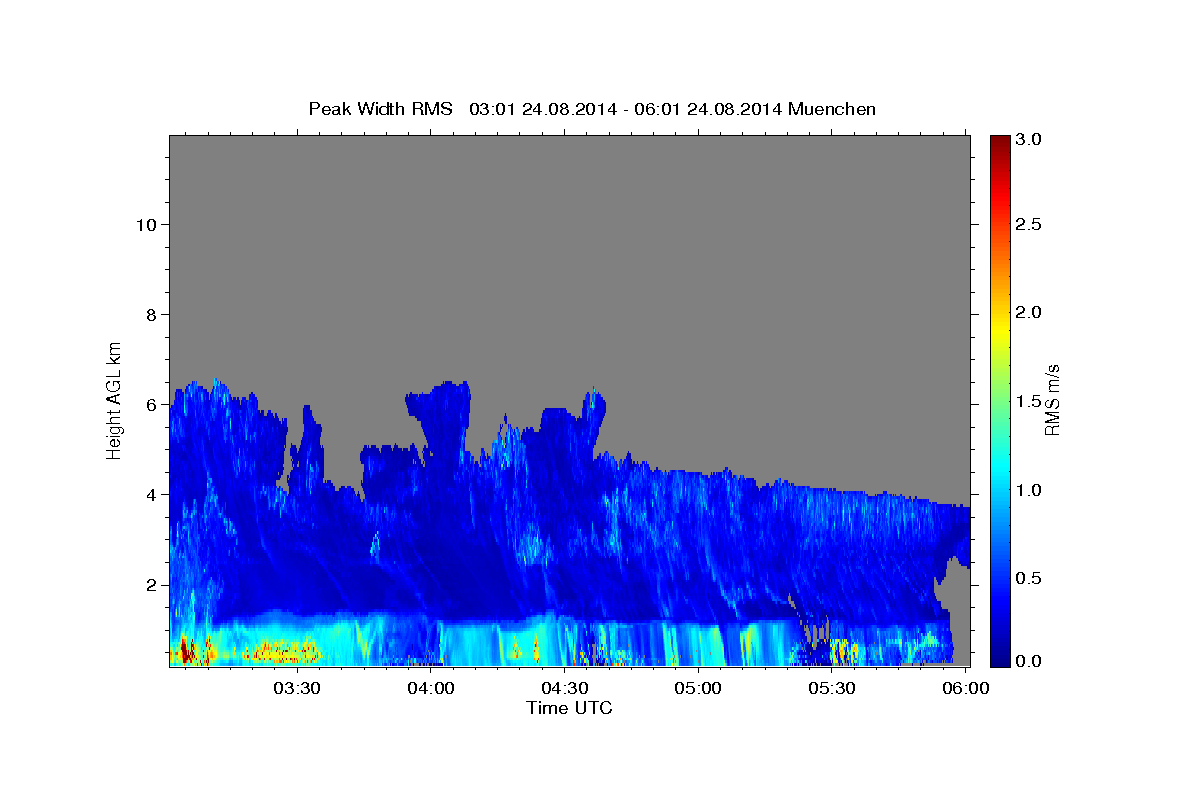Click the height tick label 4
The width and height of the screenshot is (1200, 800).
point(149,494)
